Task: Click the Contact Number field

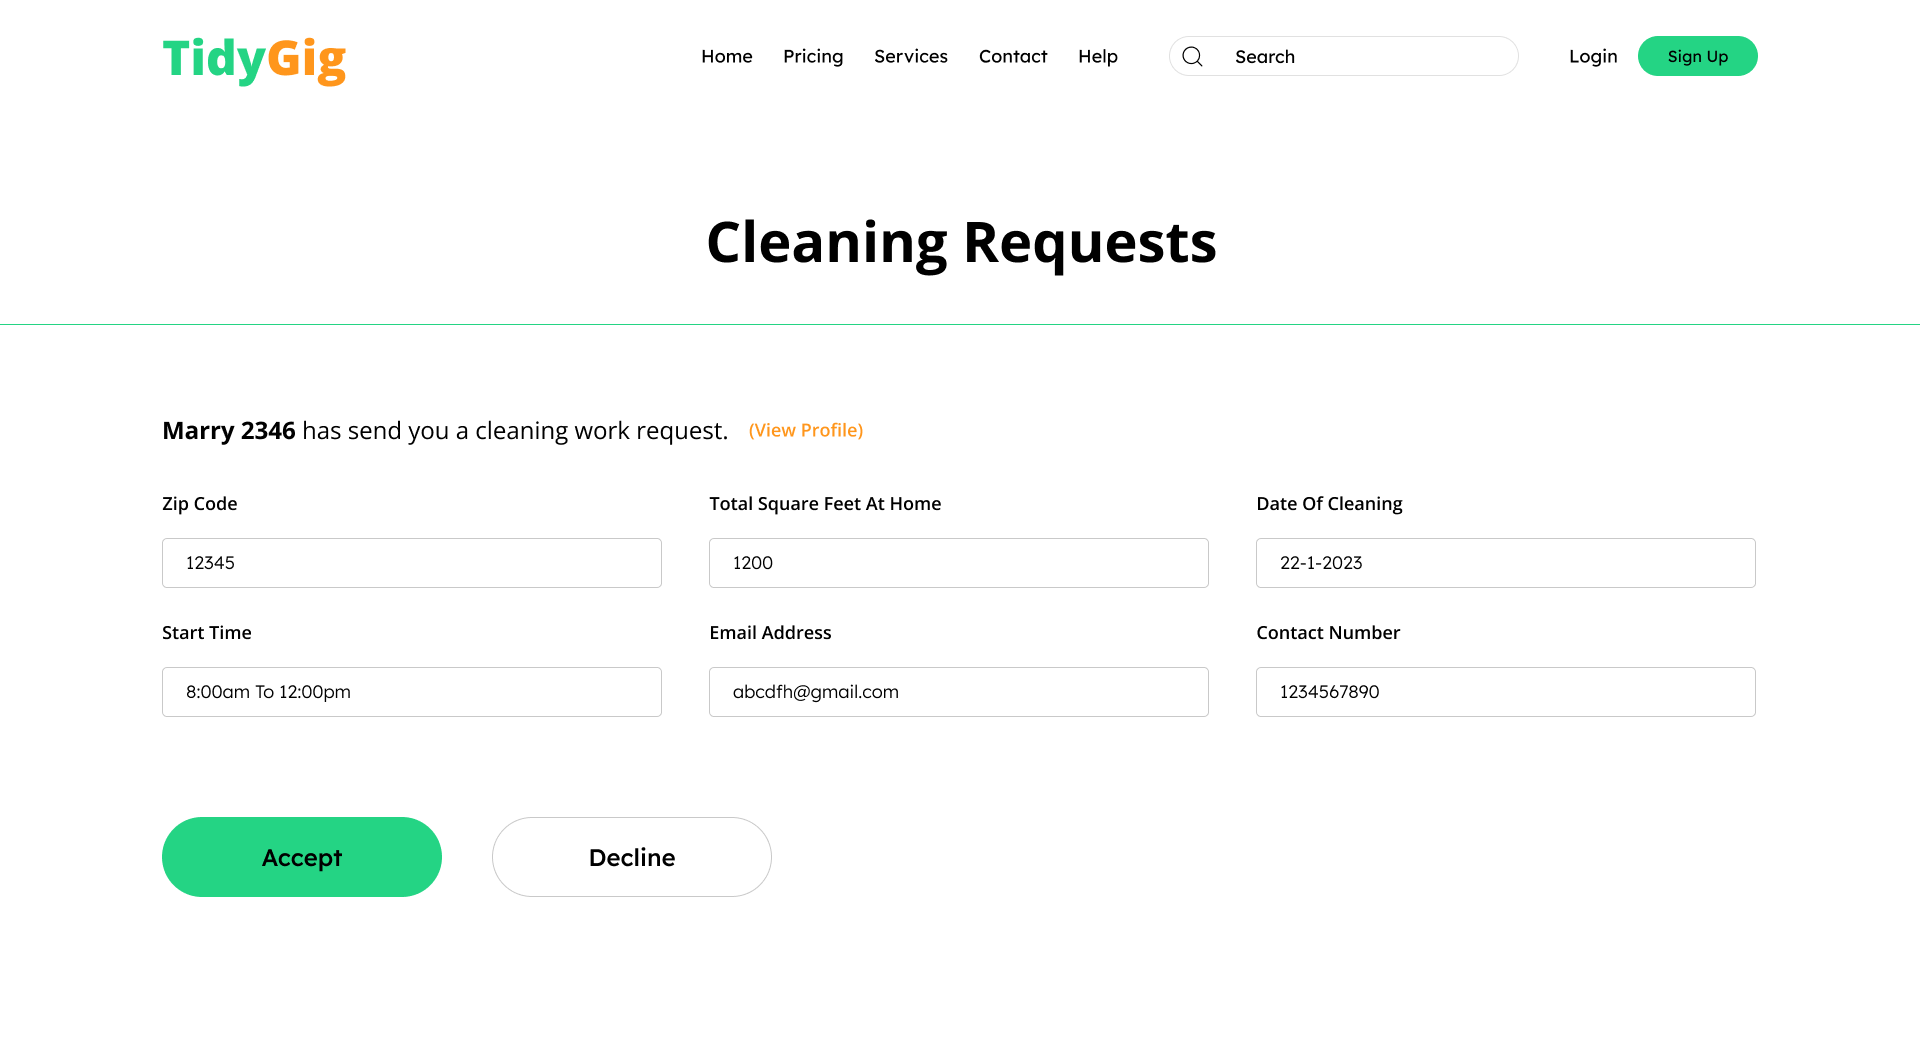Action: point(1505,692)
